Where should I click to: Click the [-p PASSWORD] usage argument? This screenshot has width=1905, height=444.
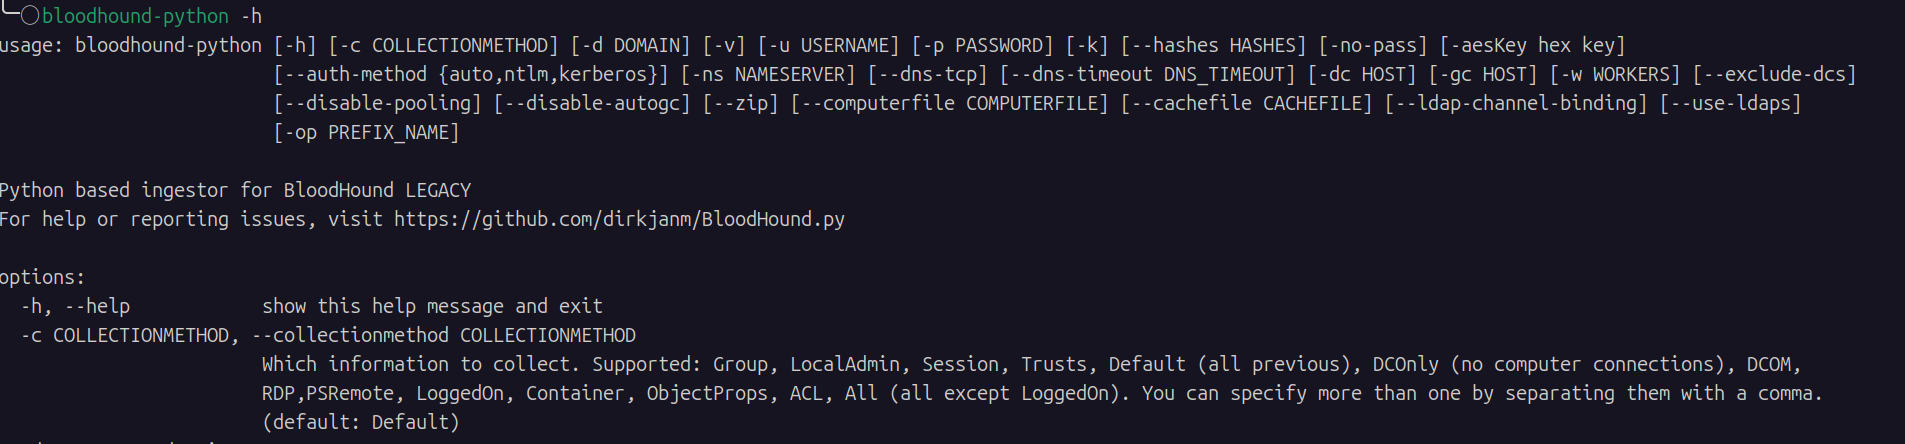[982, 45]
